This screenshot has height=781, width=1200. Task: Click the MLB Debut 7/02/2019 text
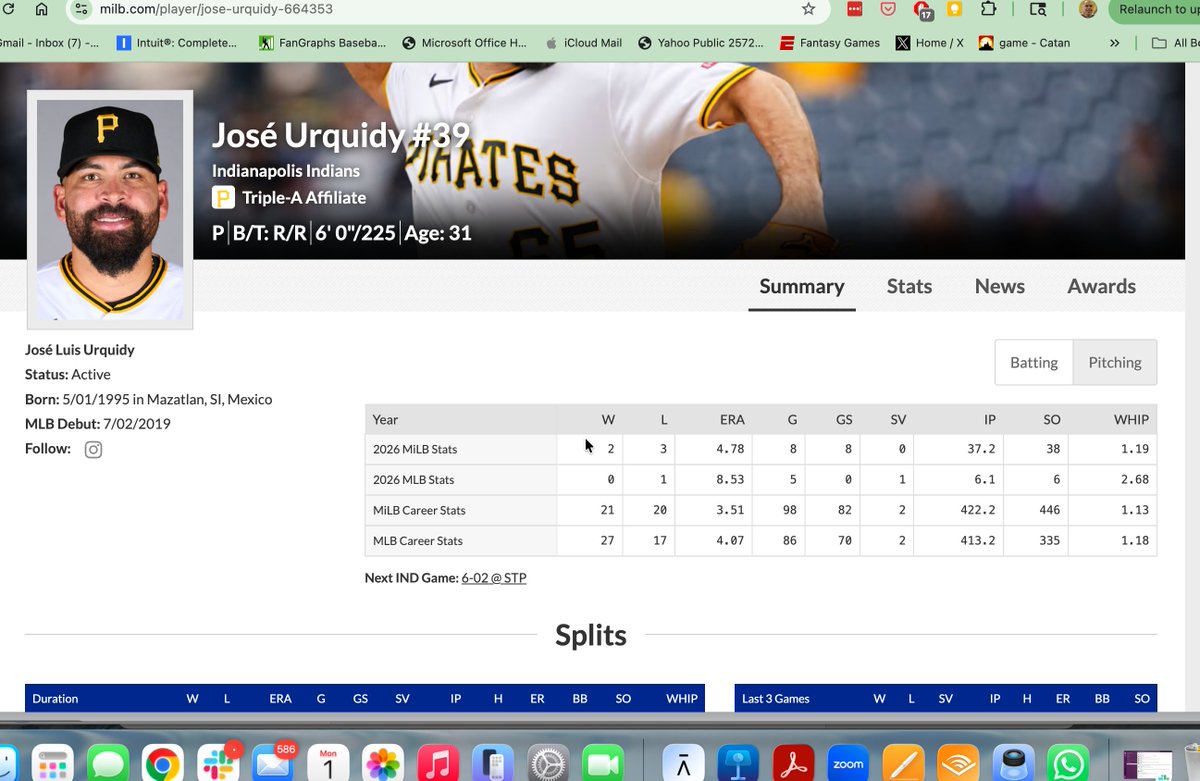[98, 424]
